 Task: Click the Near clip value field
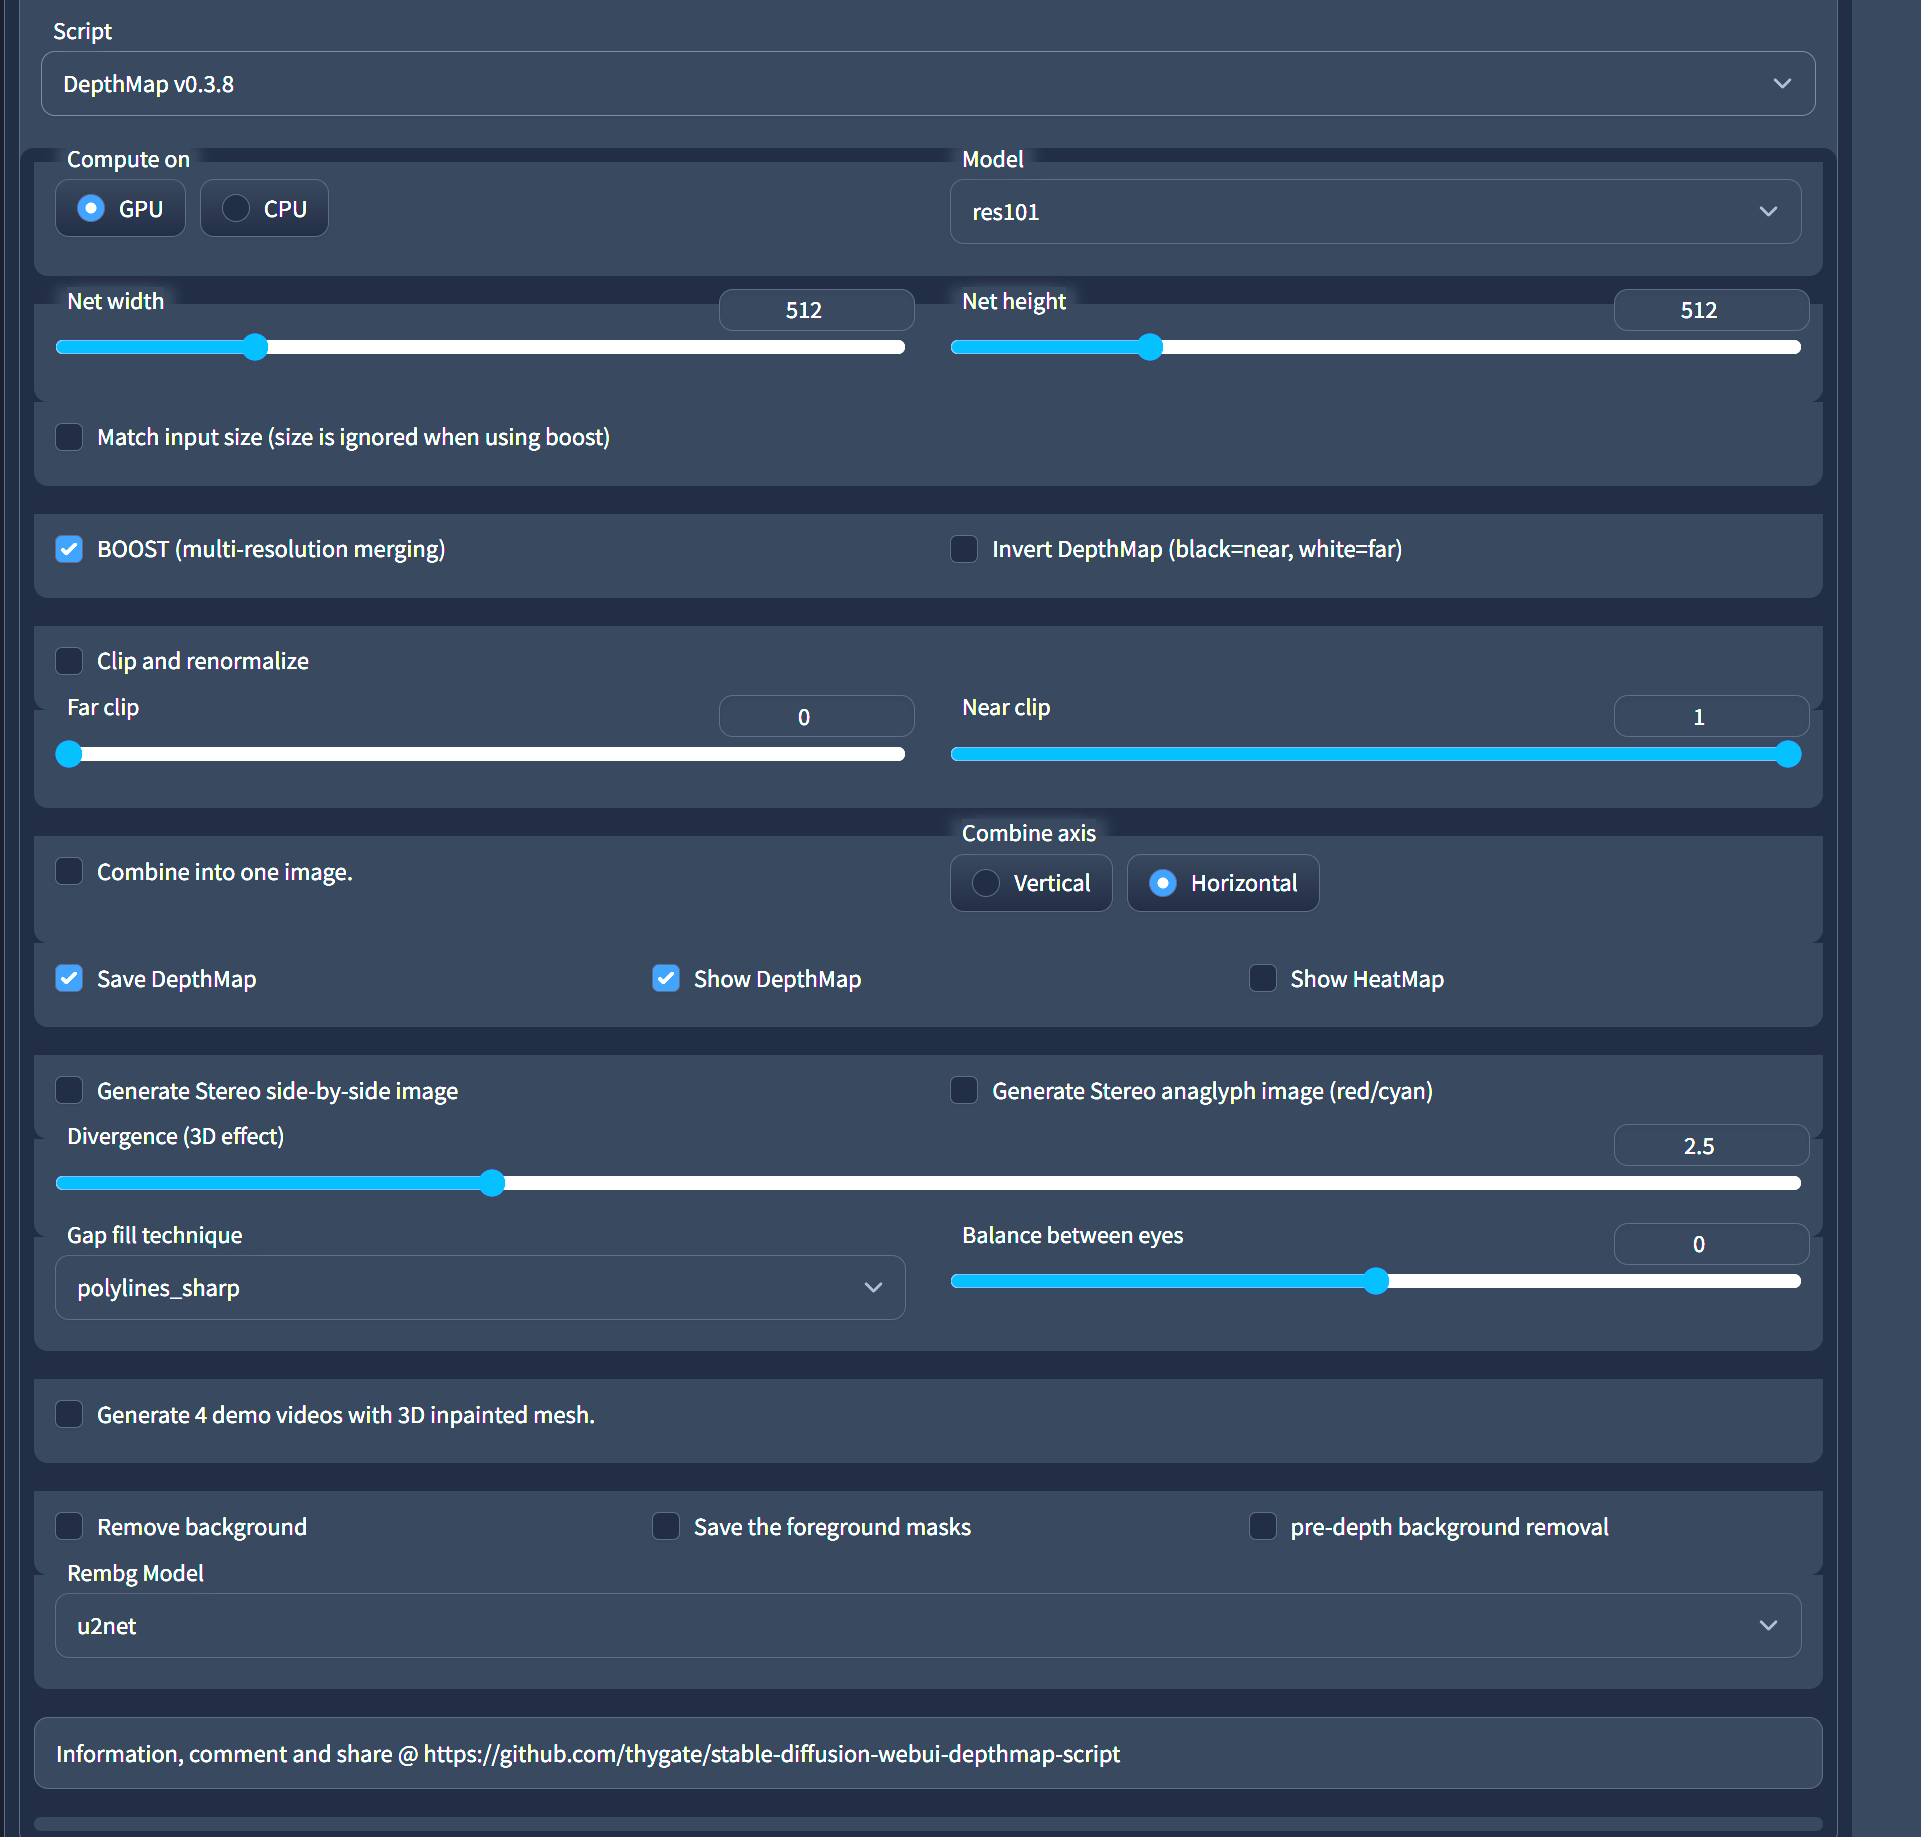click(1710, 717)
